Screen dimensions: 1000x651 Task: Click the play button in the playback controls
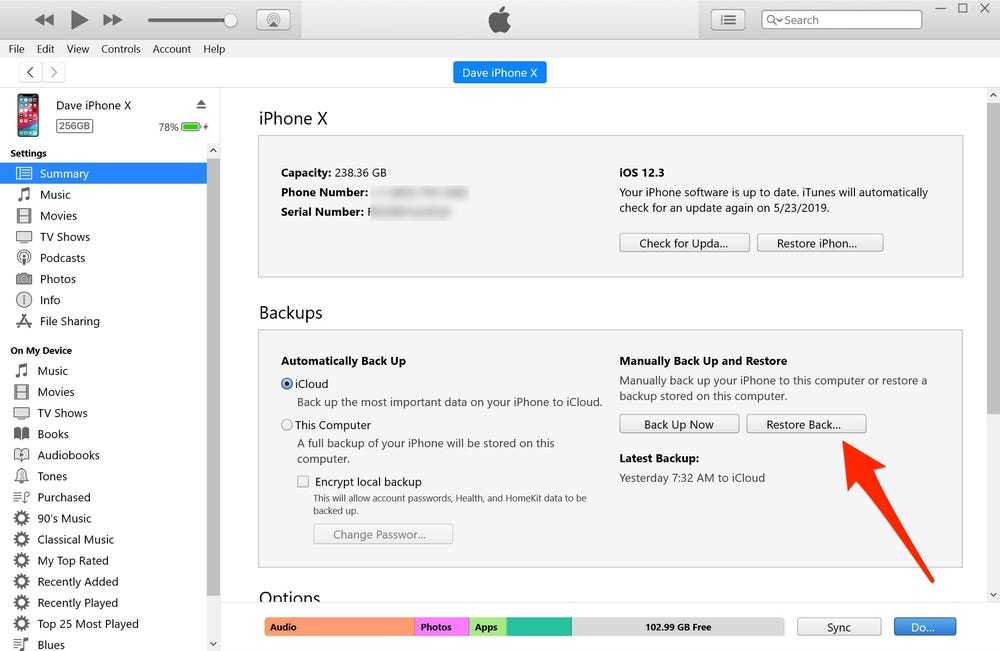(x=79, y=19)
